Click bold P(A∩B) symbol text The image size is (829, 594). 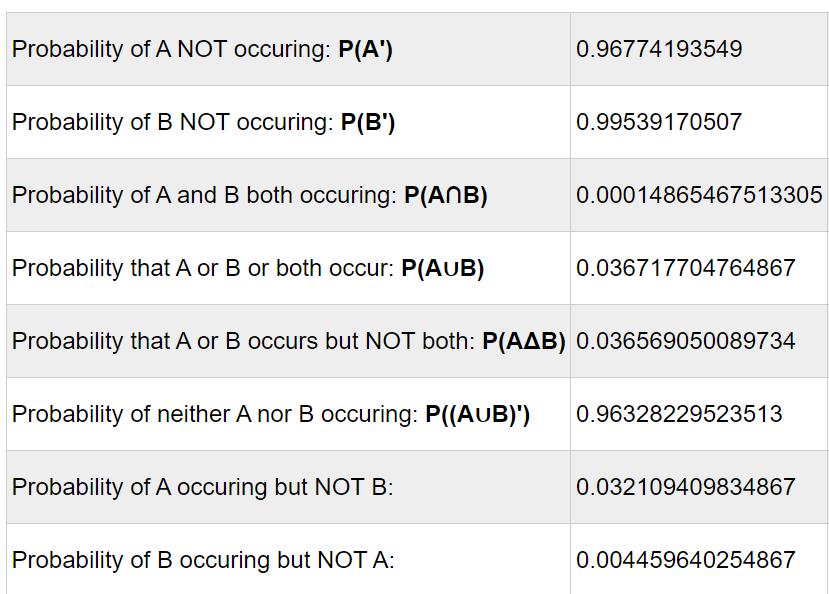[446, 195]
